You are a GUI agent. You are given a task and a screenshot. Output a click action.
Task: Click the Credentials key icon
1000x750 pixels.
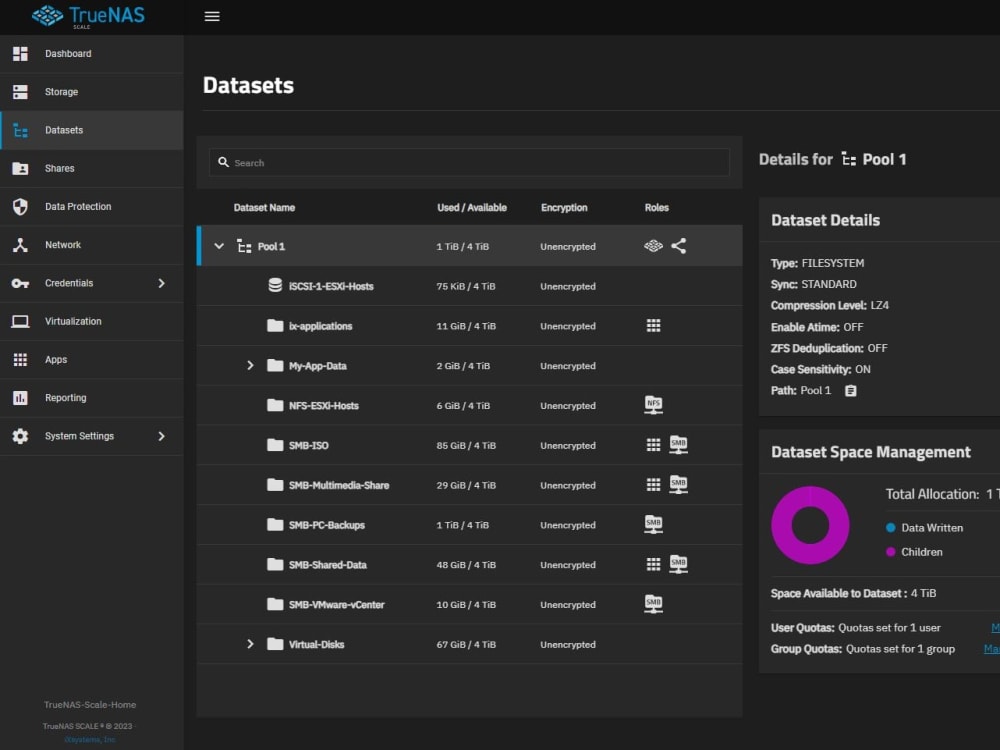[20, 283]
